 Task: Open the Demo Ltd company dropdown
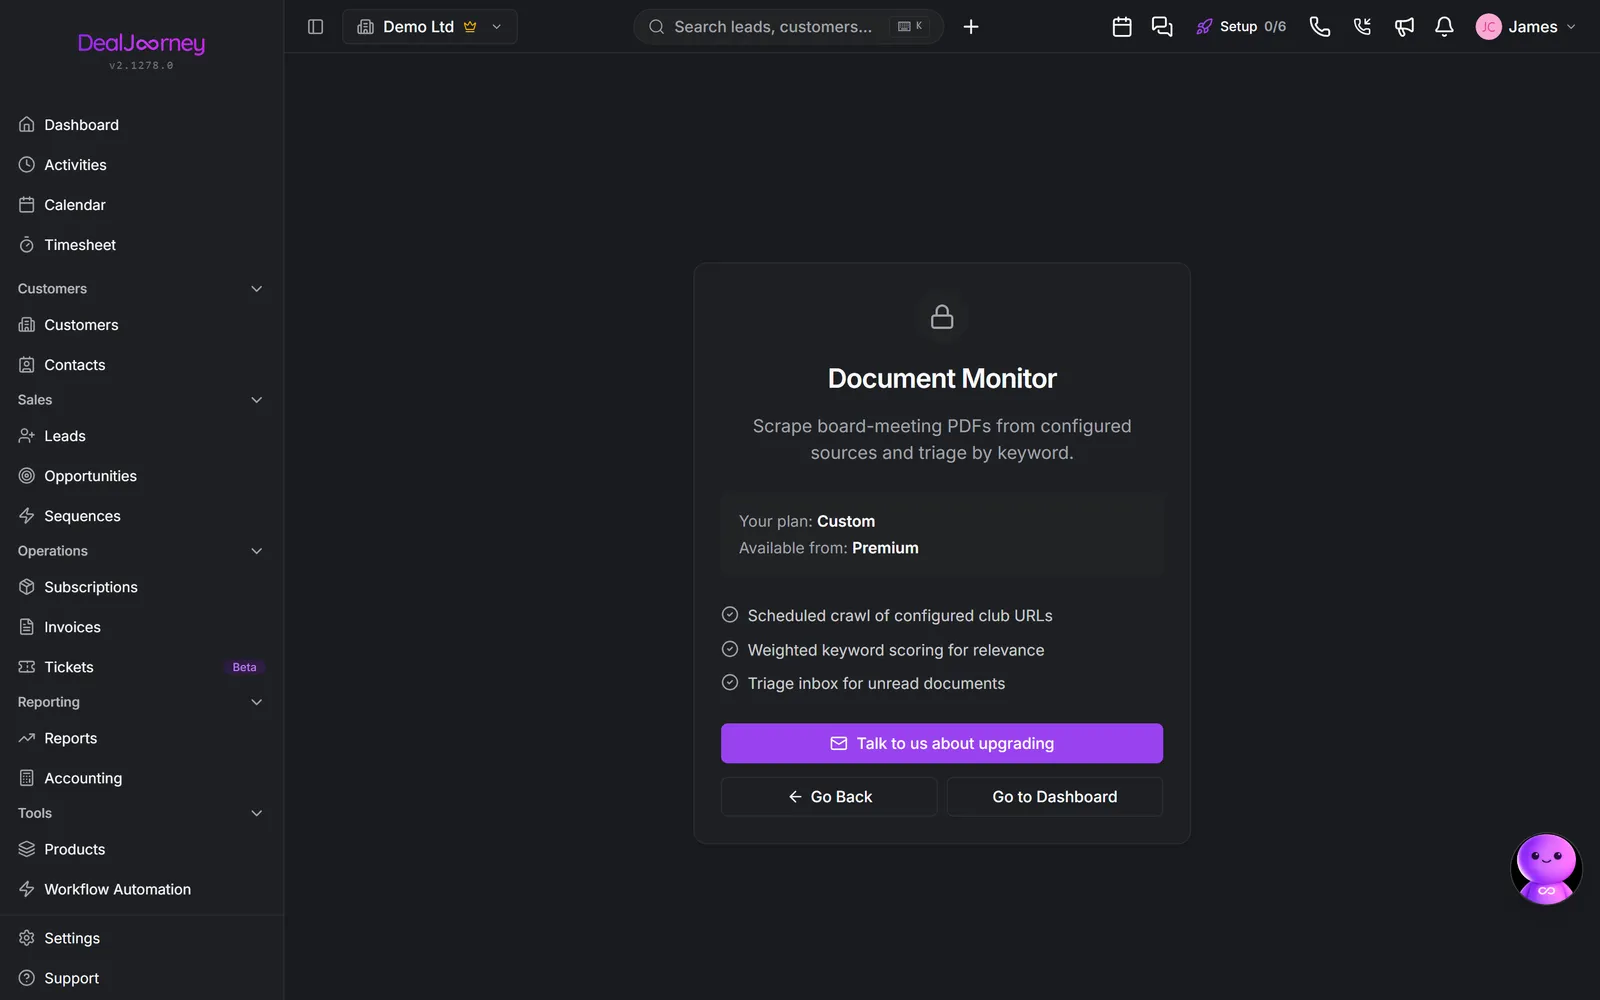[430, 27]
